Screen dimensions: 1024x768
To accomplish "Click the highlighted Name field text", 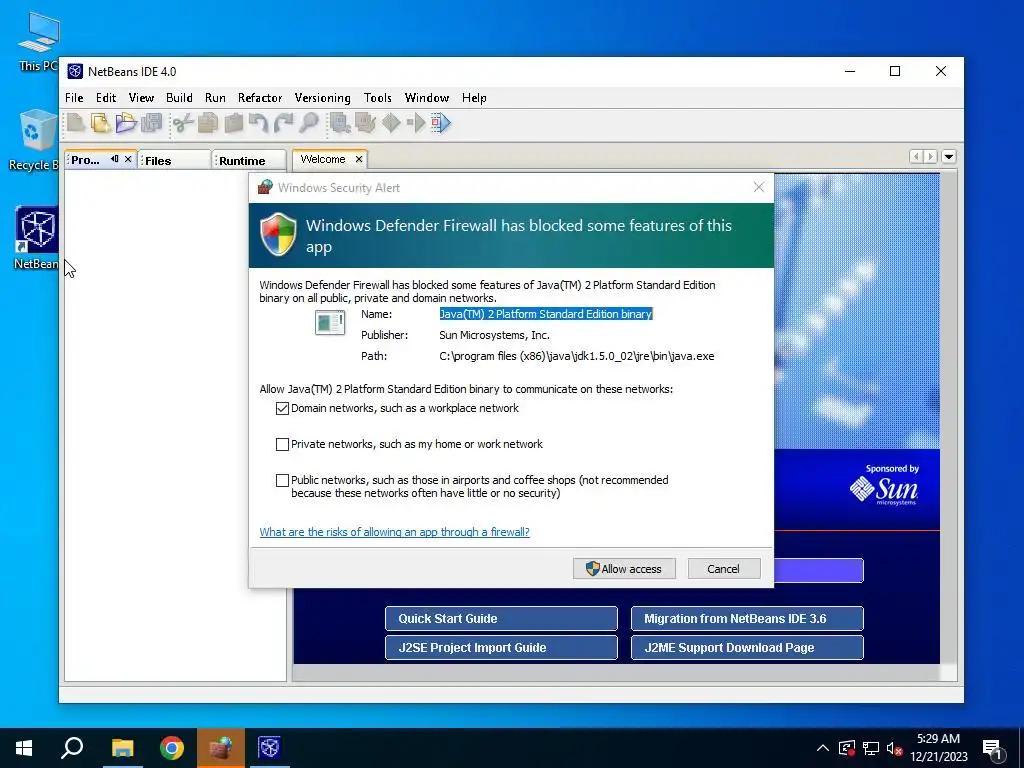I will tap(546, 314).
